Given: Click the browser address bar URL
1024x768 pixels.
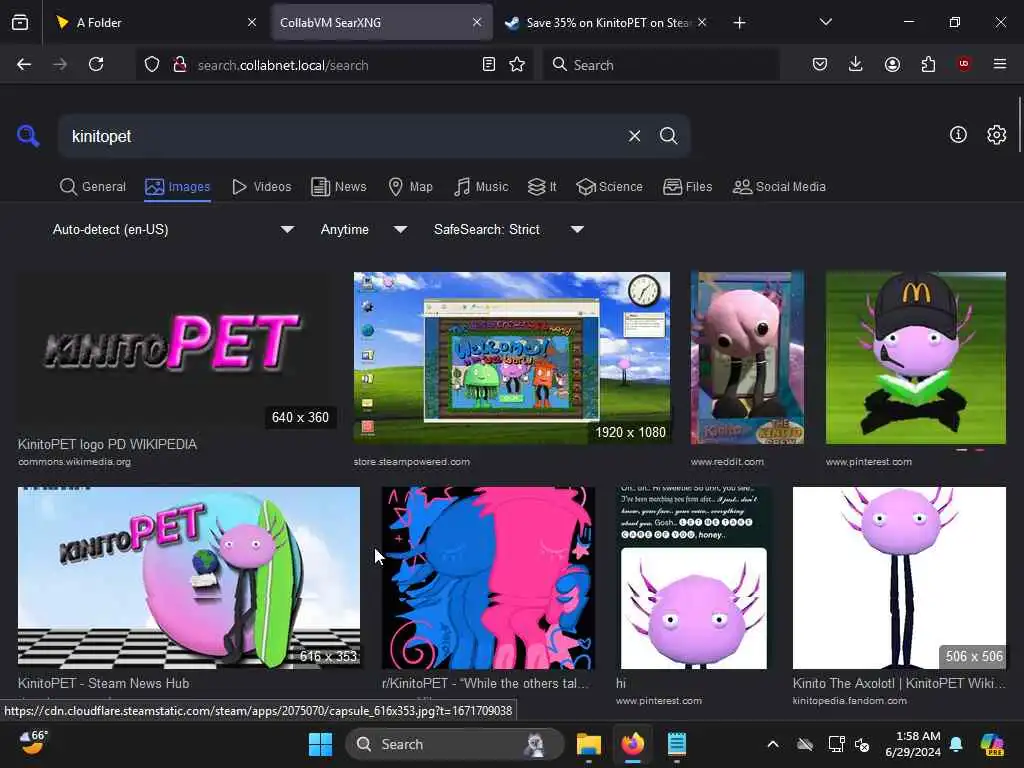Looking at the screenshot, I should pos(282,65).
